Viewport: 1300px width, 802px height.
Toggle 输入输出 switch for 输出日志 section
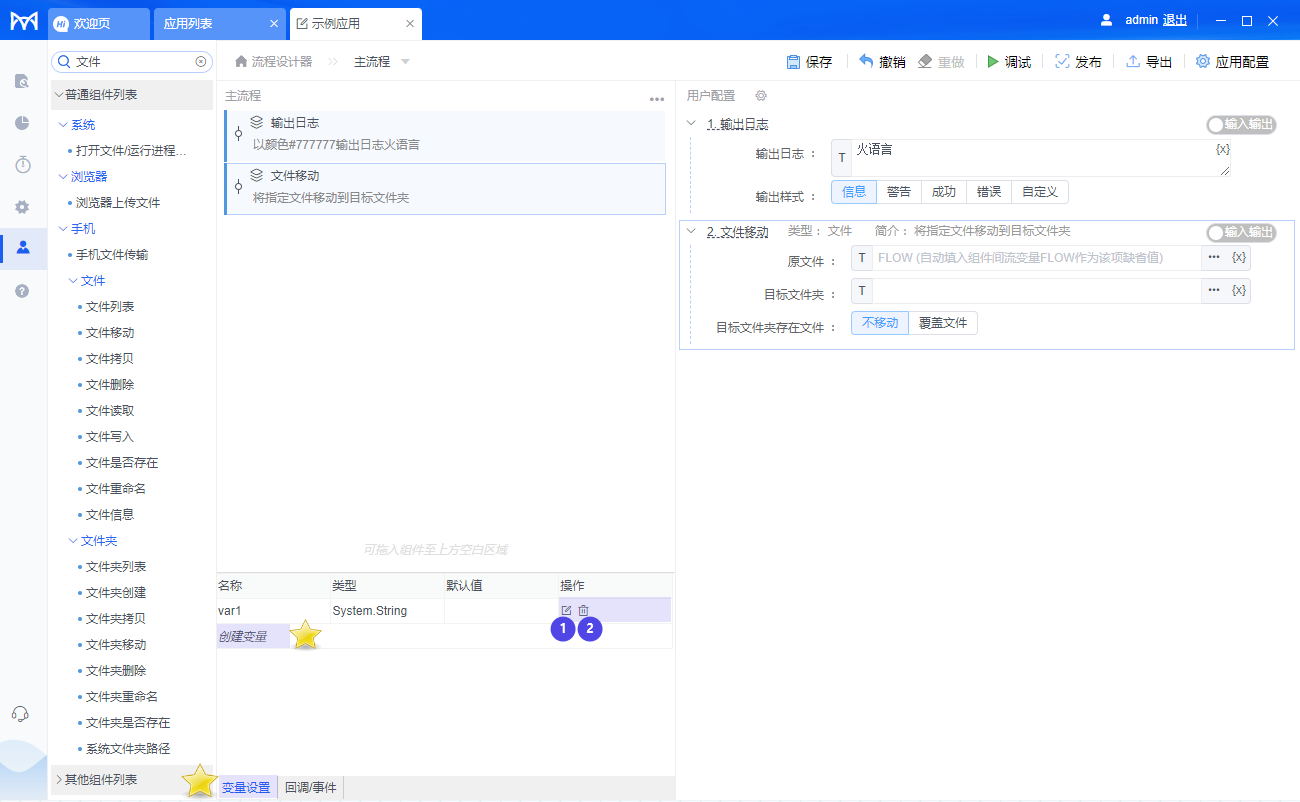[1241, 125]
